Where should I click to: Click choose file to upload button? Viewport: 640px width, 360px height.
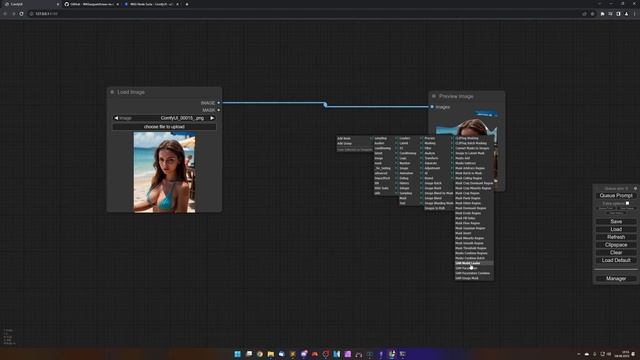click(164, 127)
